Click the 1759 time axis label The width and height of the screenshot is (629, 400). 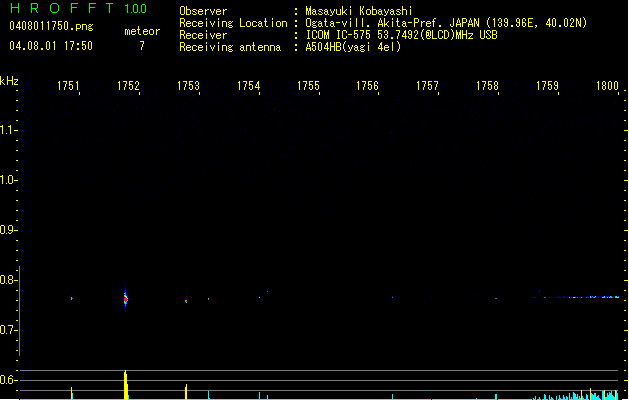547,86
